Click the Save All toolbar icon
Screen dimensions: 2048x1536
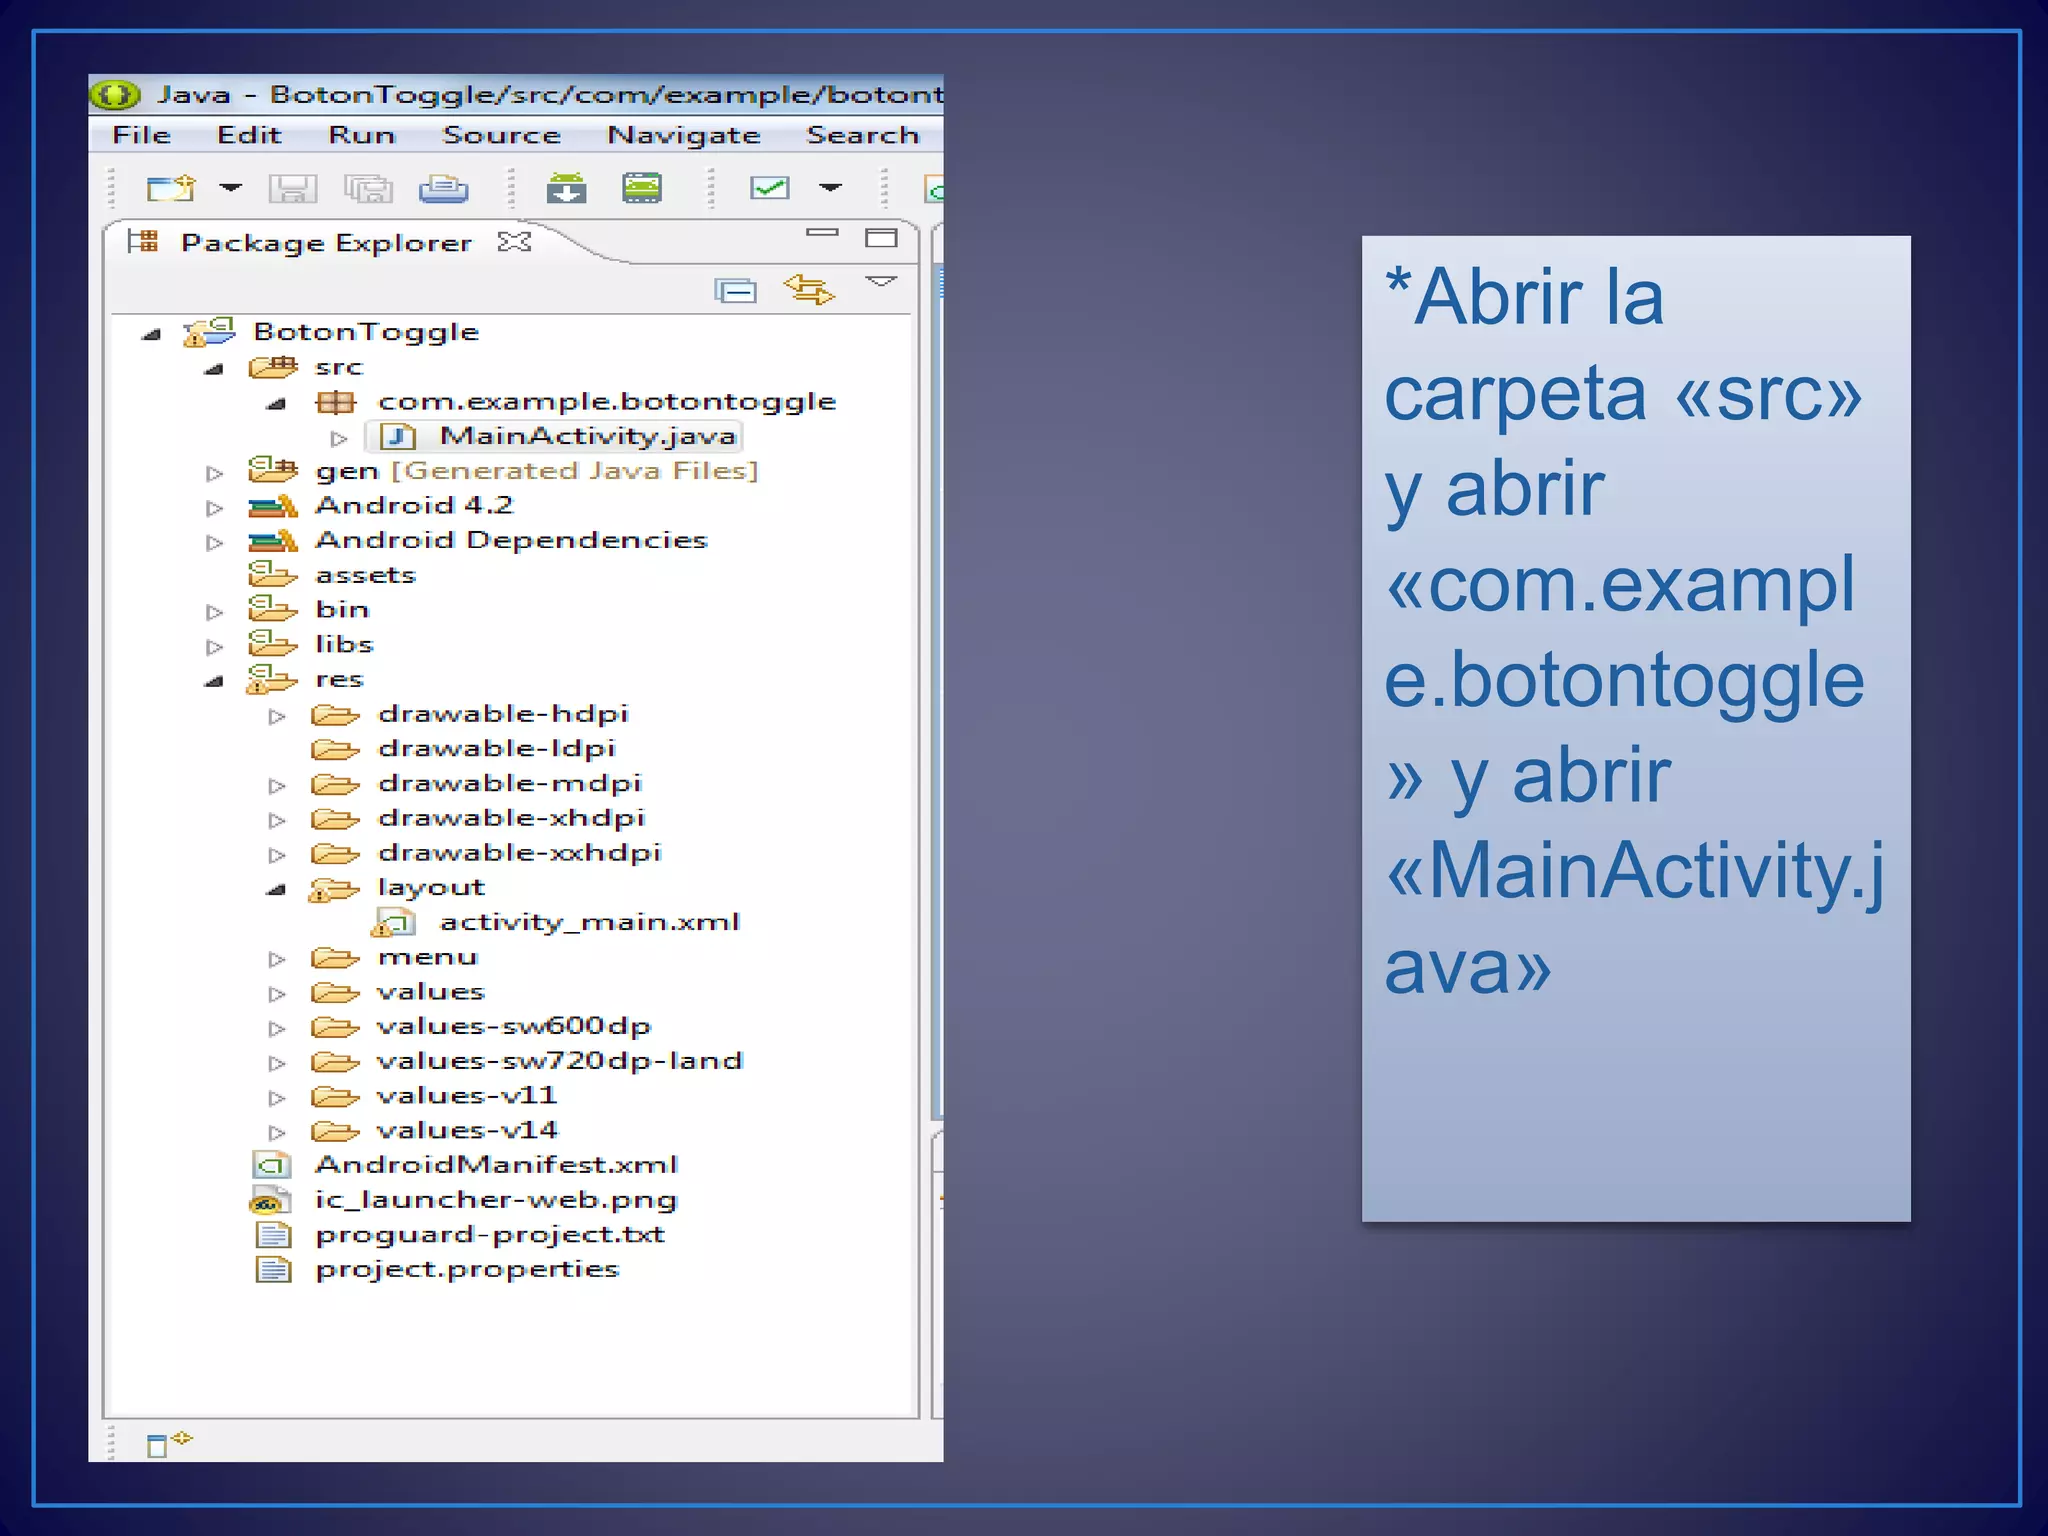click(x=368, y=188)
